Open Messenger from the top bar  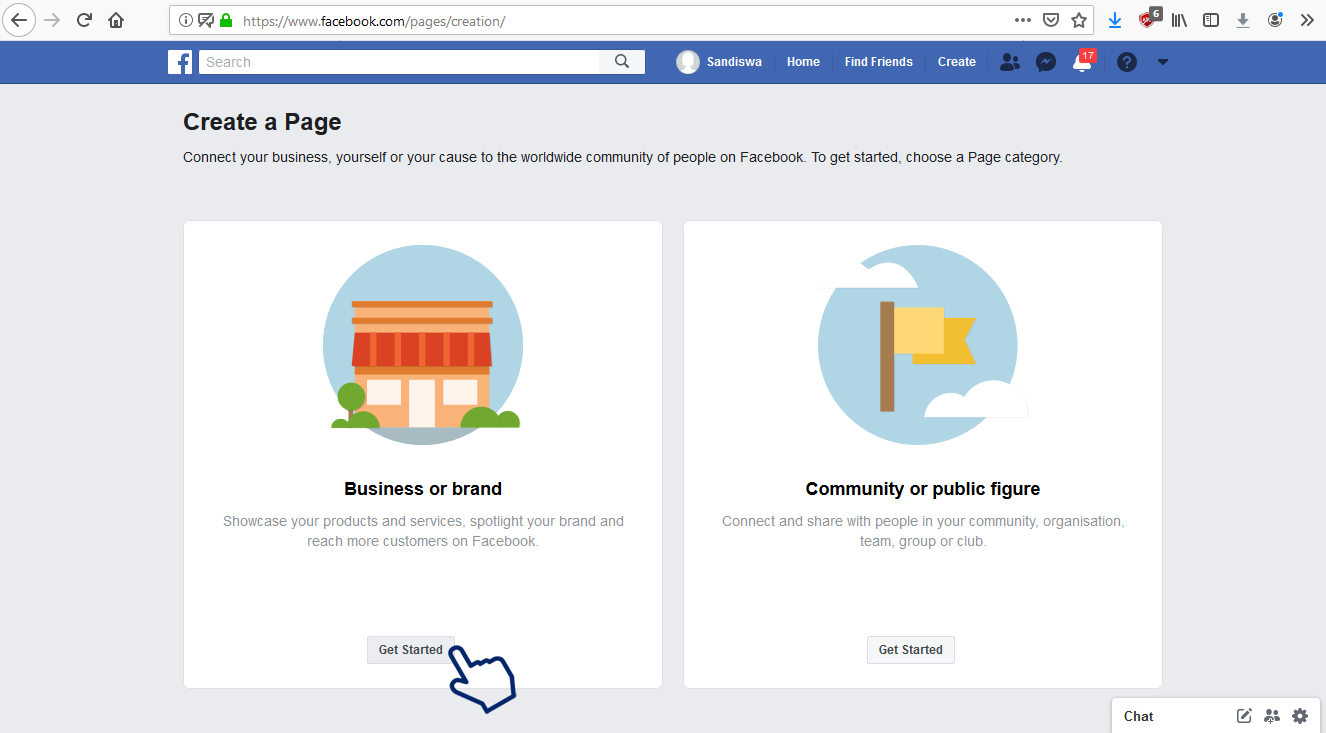(1046, 62)
